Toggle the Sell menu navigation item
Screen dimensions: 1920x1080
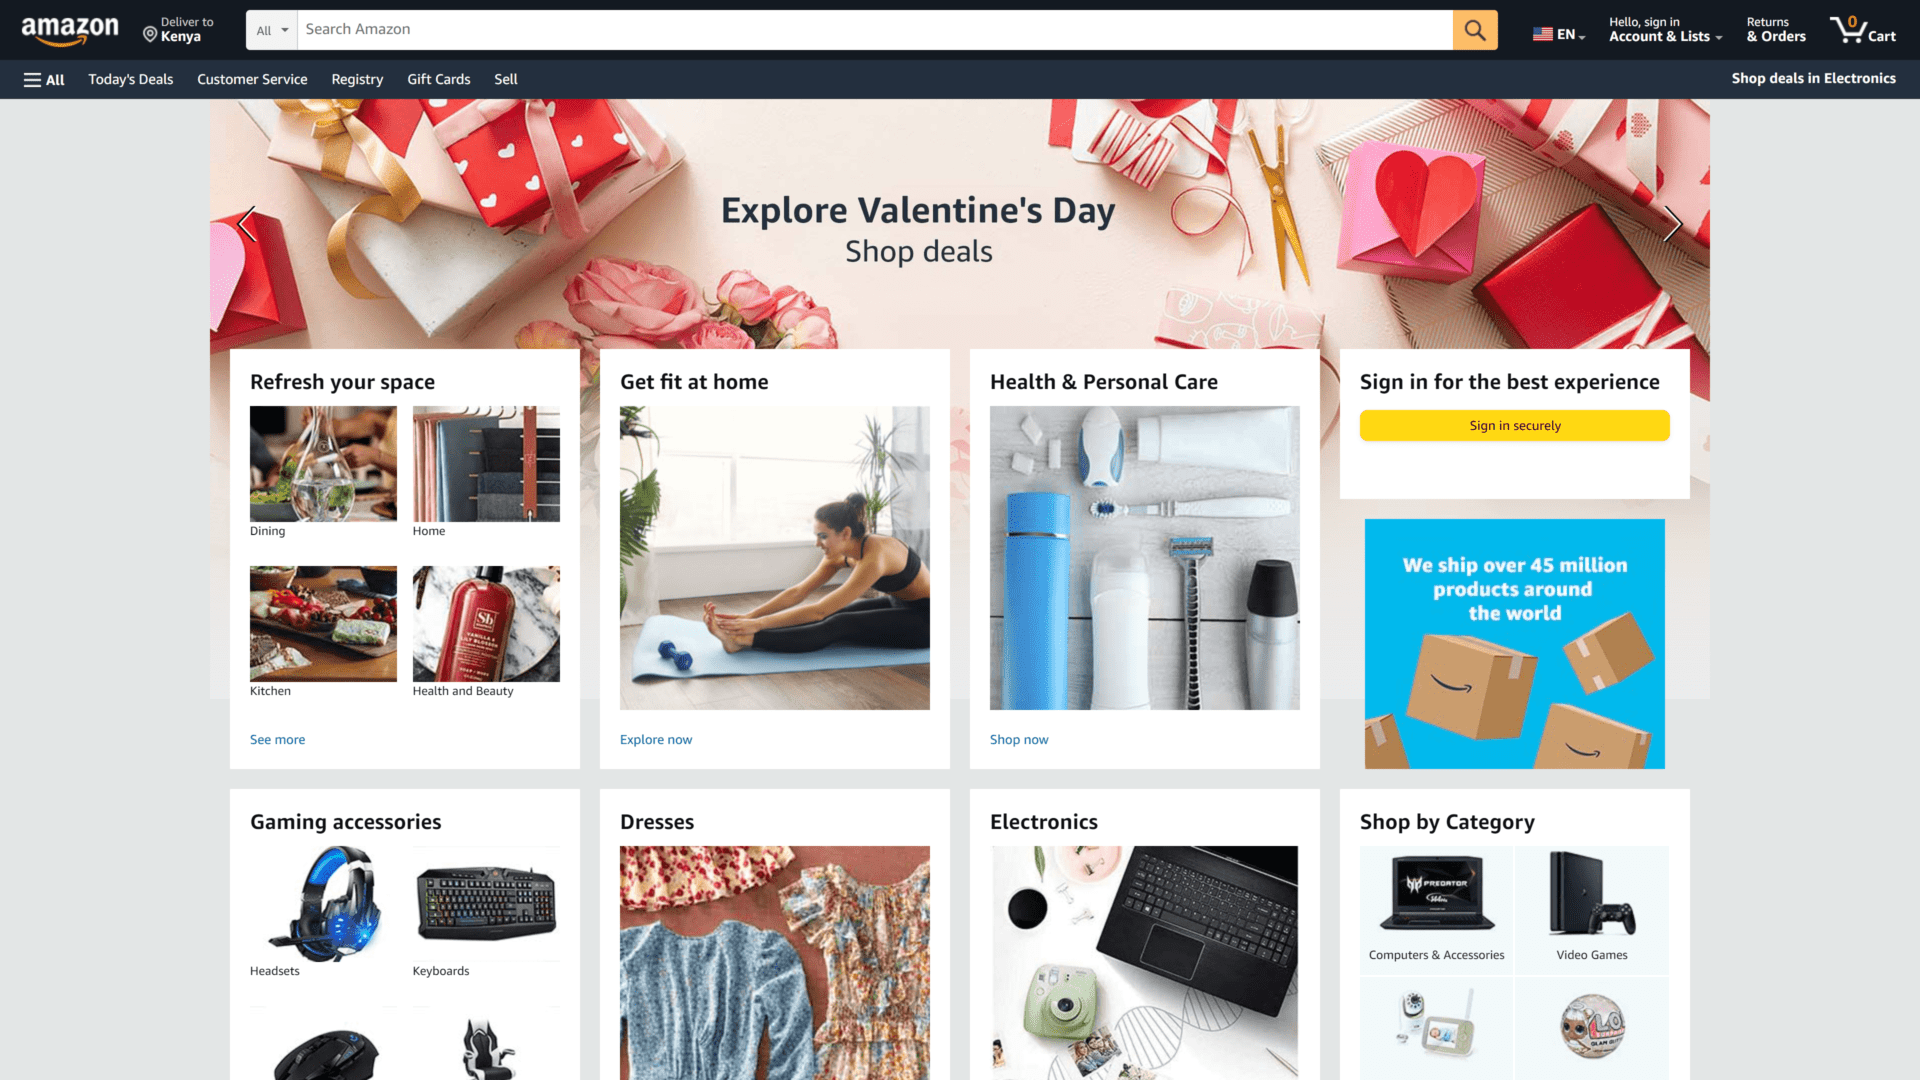click(505, 79)
